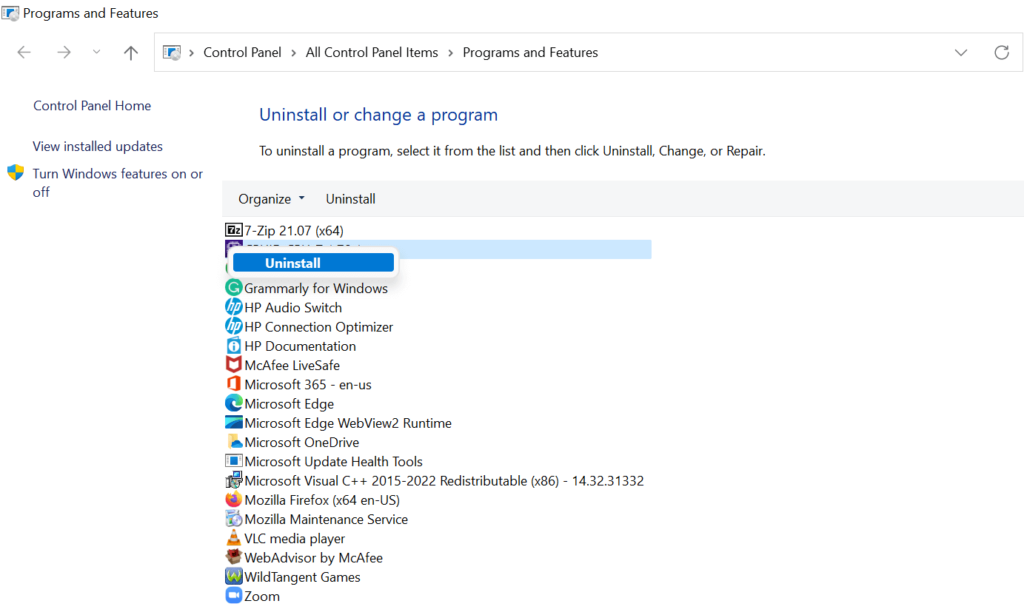
Task: Select the McAfee LiveSafe shield icon
Action: [233, 364]
